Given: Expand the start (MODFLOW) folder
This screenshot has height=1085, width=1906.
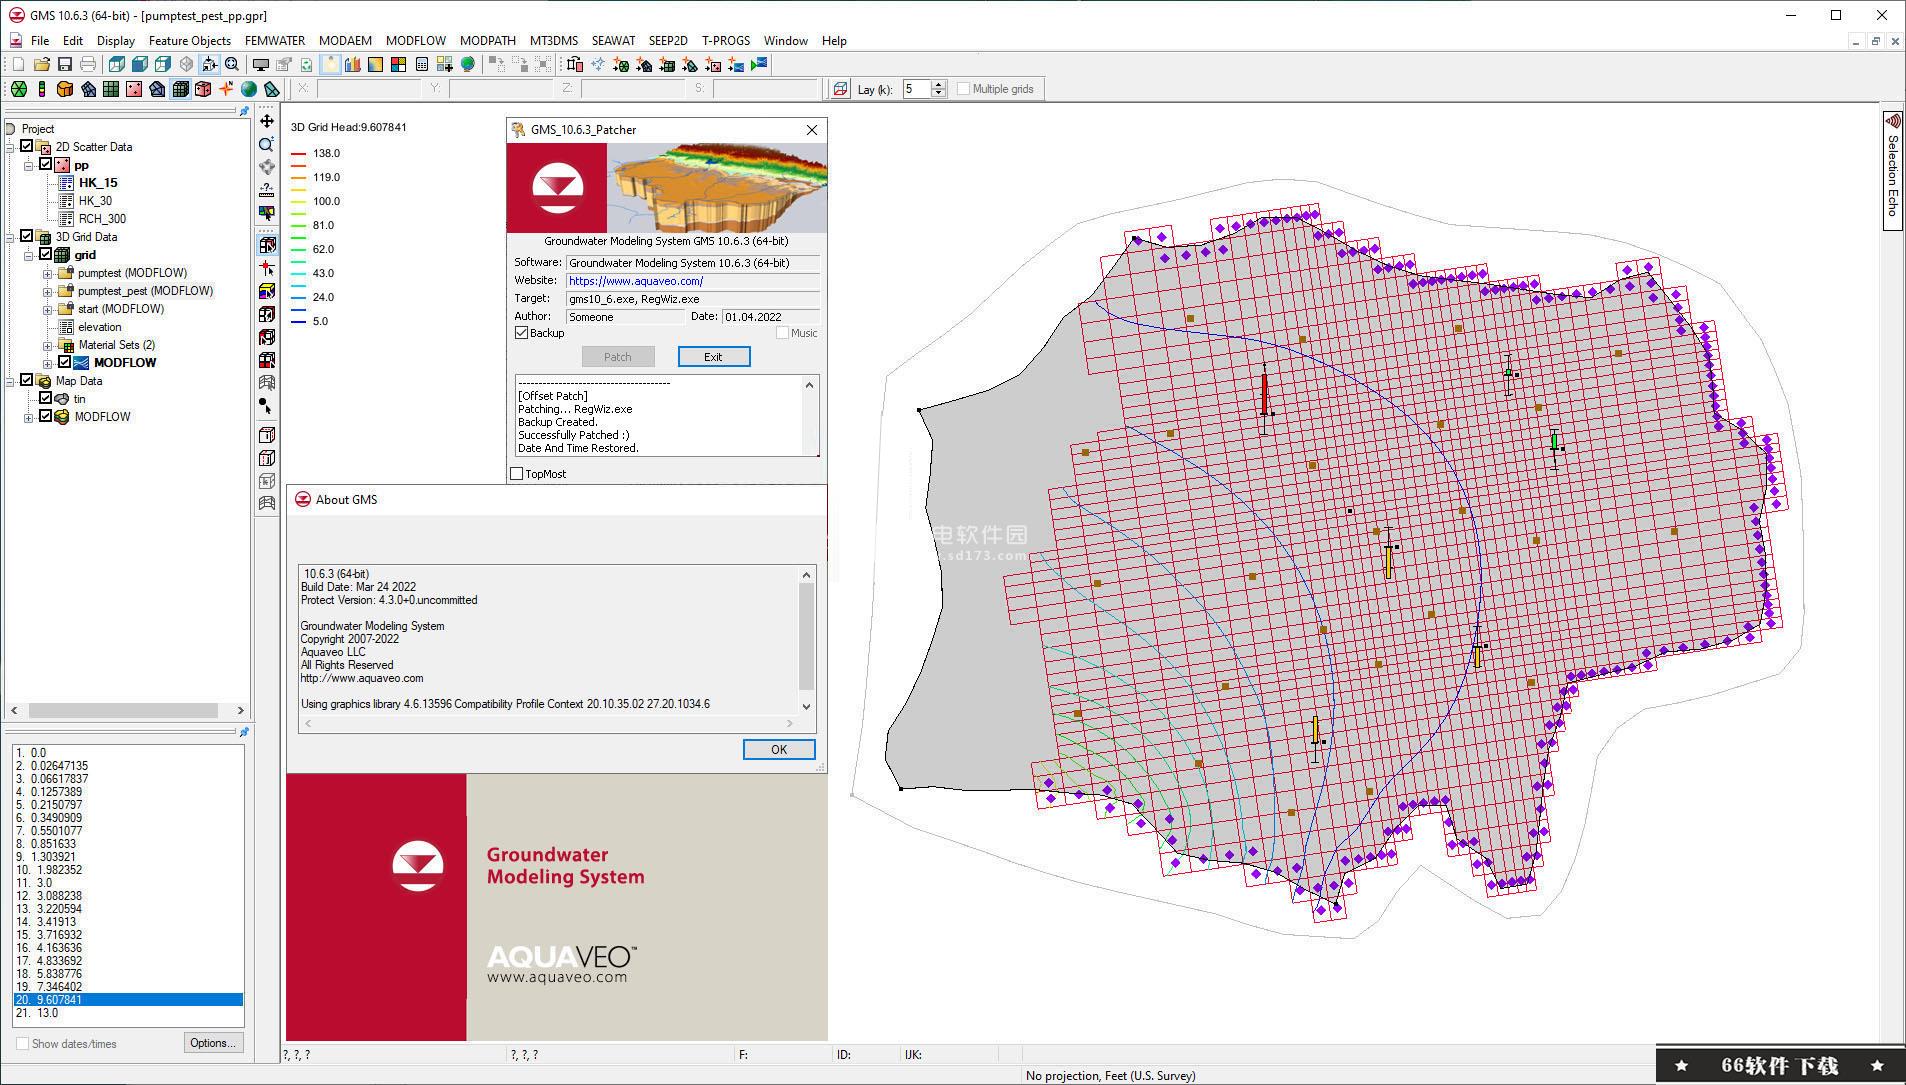Looking at the screenshot, I should click(x=47, y=309).
